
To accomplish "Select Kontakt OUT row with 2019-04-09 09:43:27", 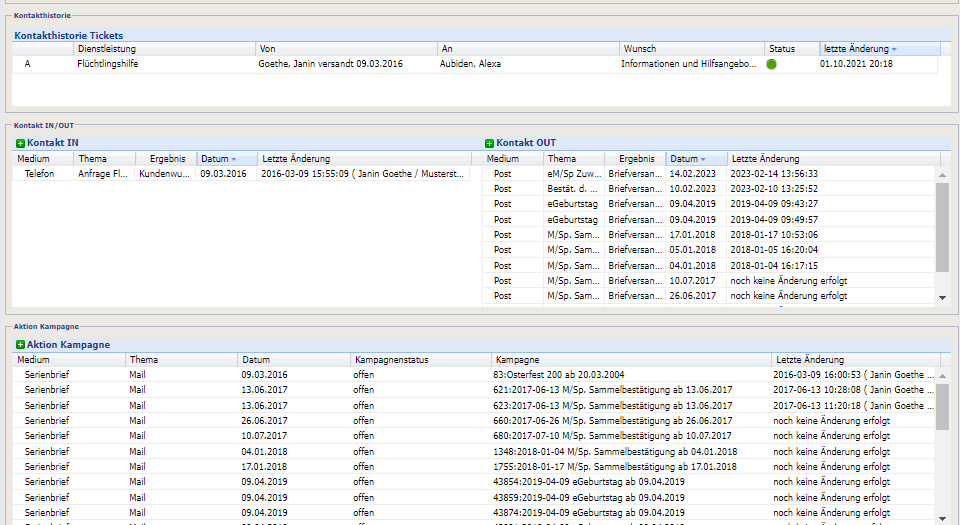I will pos(708,204).
